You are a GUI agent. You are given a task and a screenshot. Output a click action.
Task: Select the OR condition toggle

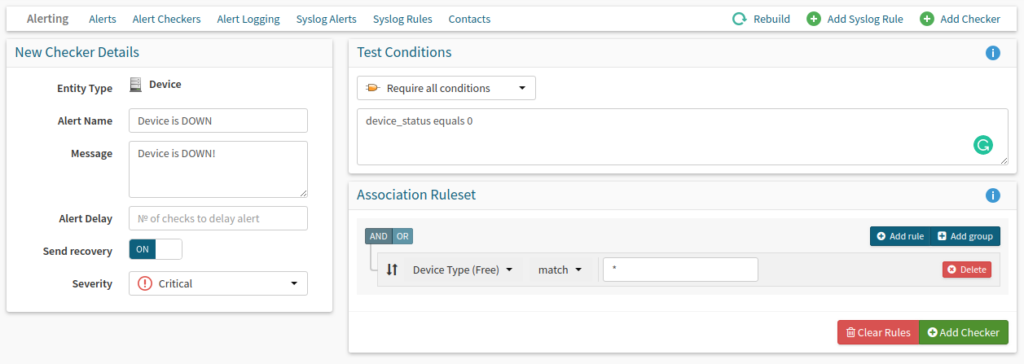click(x=403, y=236)
